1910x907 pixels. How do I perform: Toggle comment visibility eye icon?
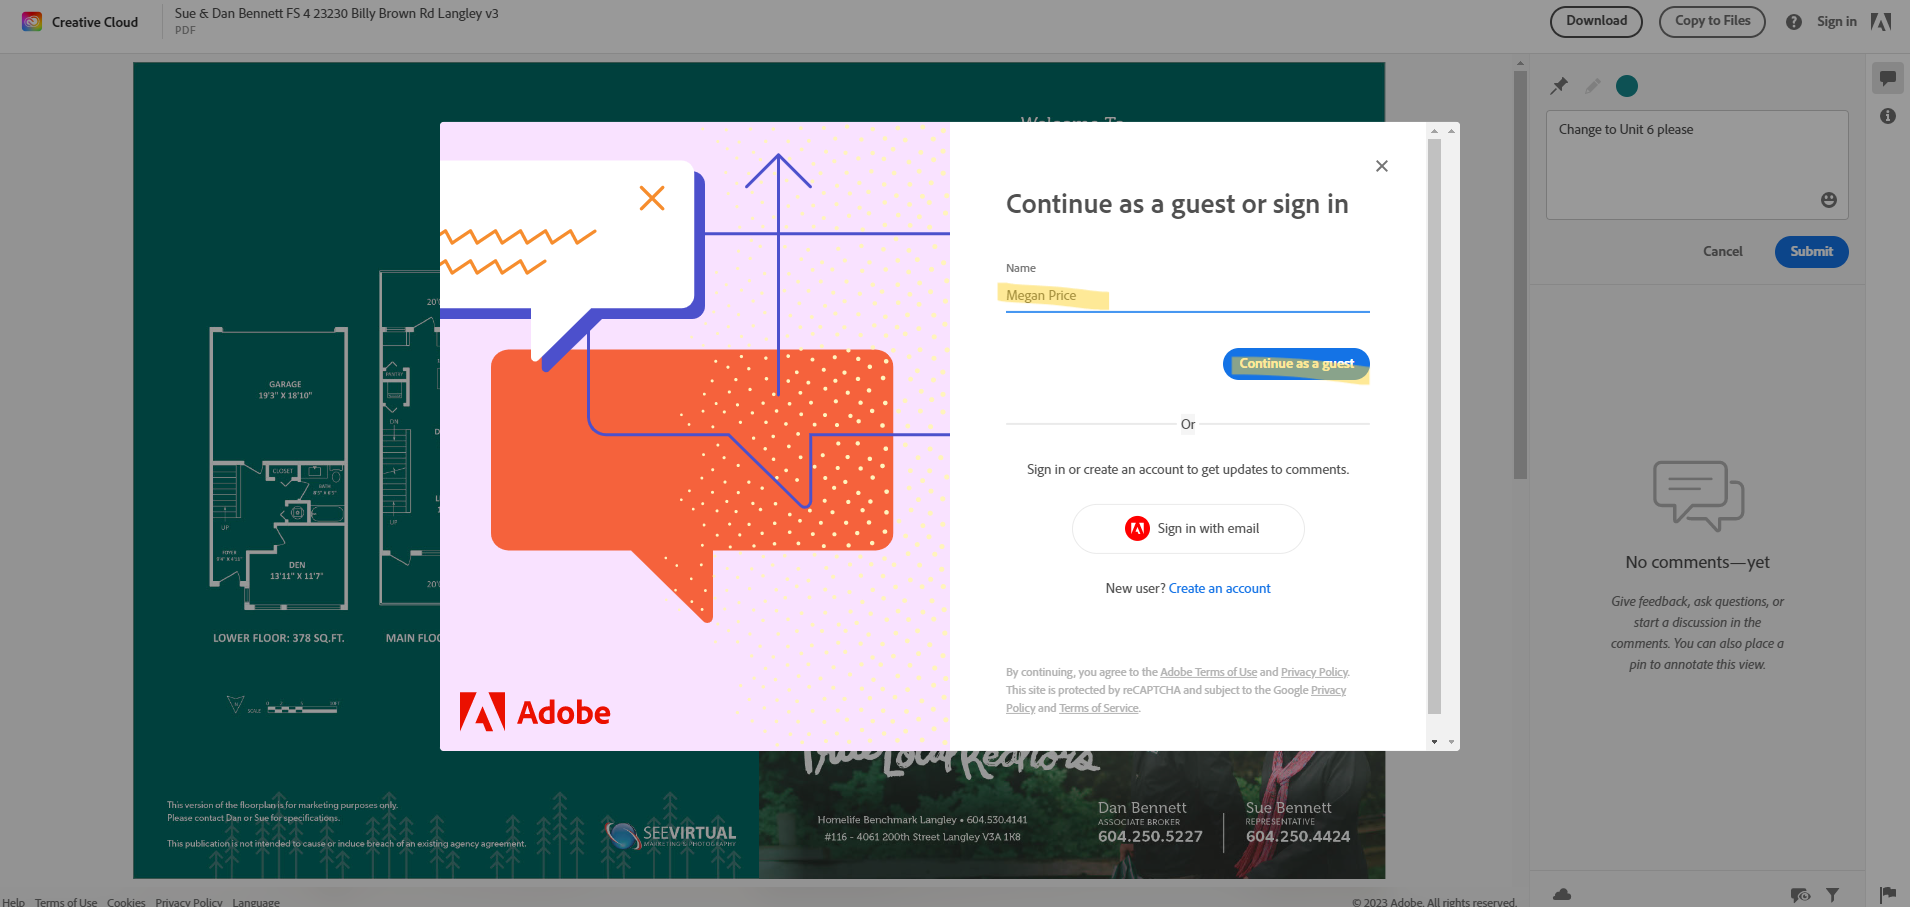(x=1800, y=895)
